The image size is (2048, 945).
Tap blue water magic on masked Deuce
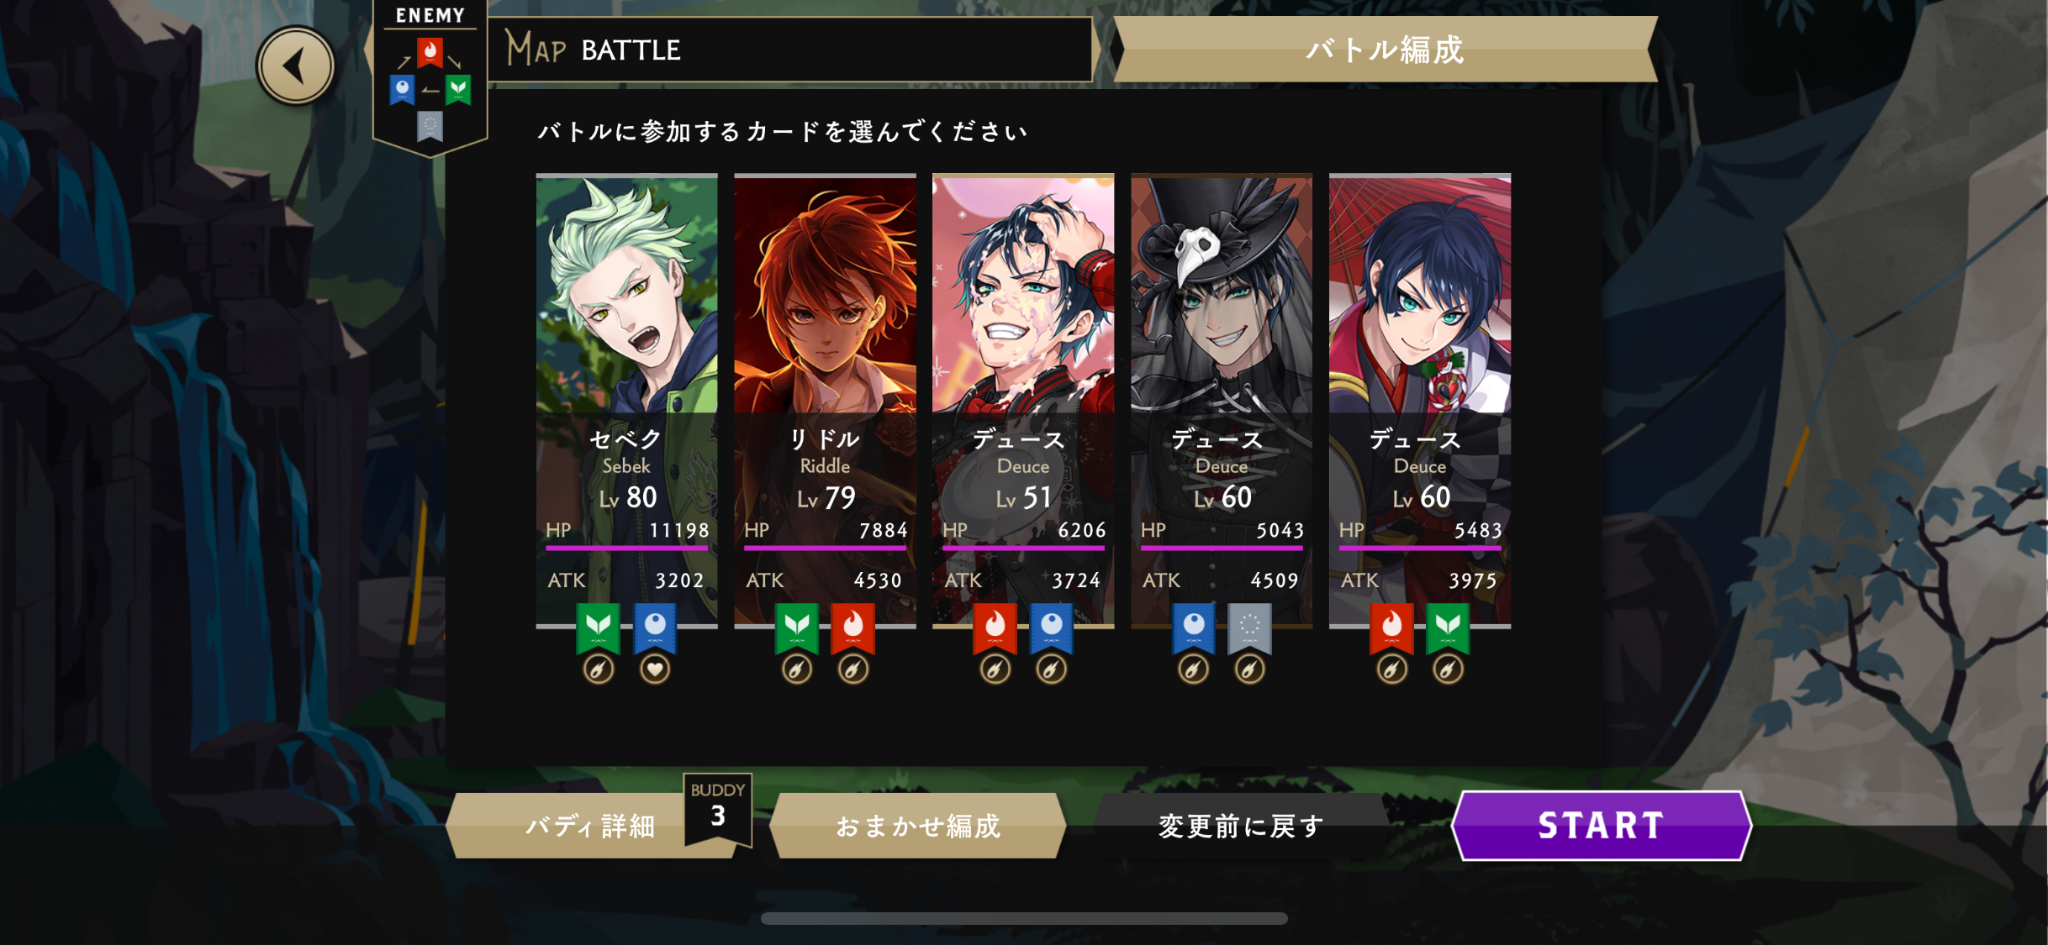point(1193,628)
